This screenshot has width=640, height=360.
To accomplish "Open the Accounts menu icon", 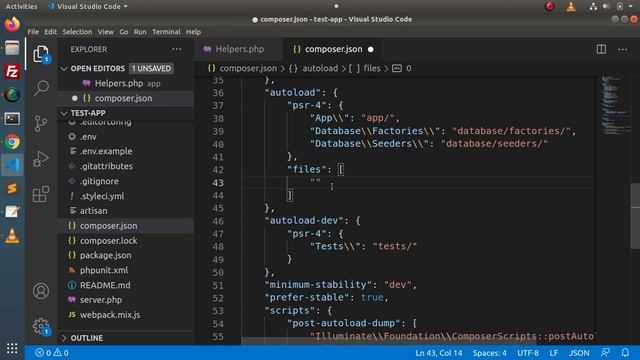I will coord(41,291).
